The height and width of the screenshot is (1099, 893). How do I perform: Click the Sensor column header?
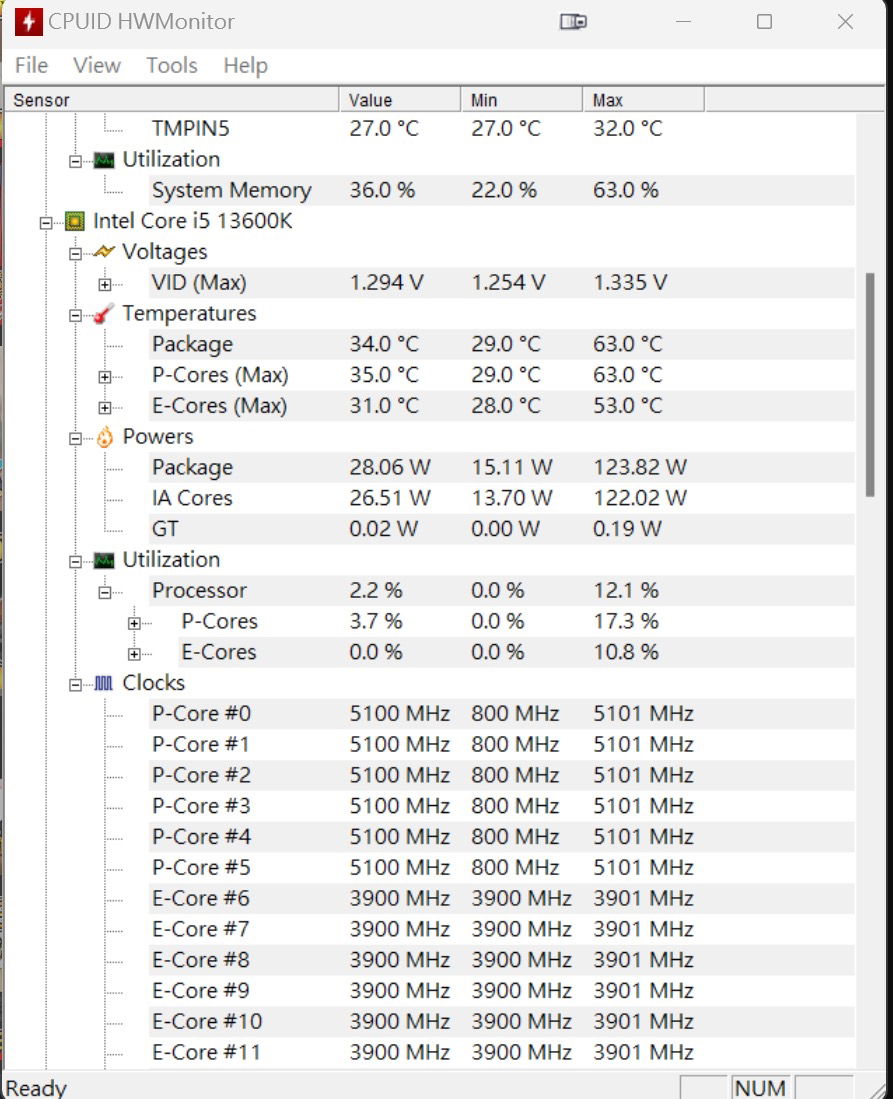pos(172,100)
